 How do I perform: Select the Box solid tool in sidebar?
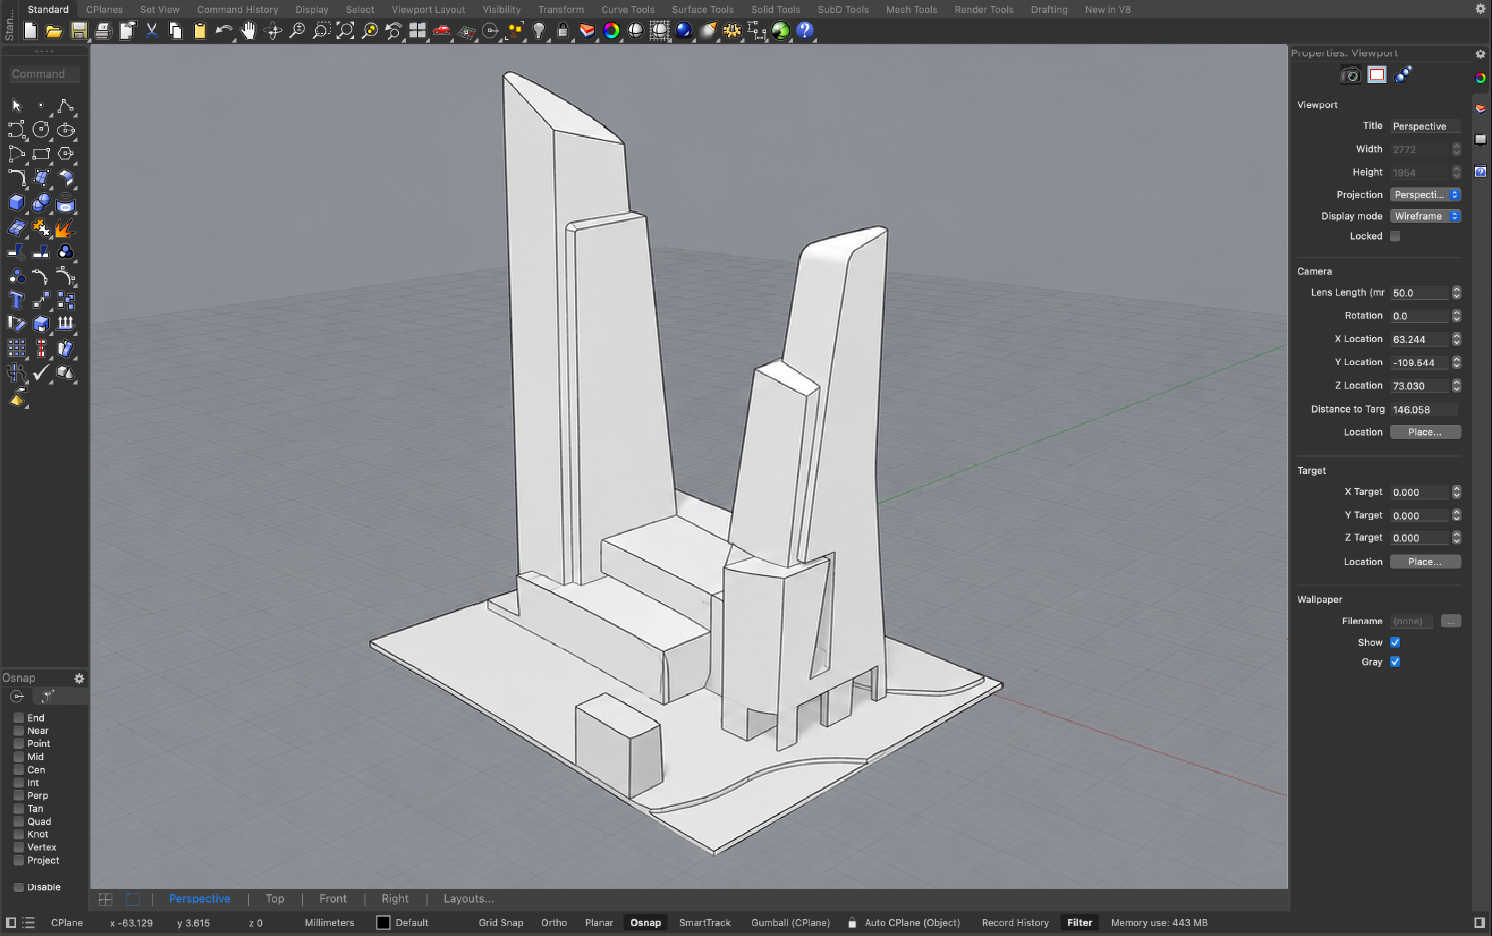17,203
